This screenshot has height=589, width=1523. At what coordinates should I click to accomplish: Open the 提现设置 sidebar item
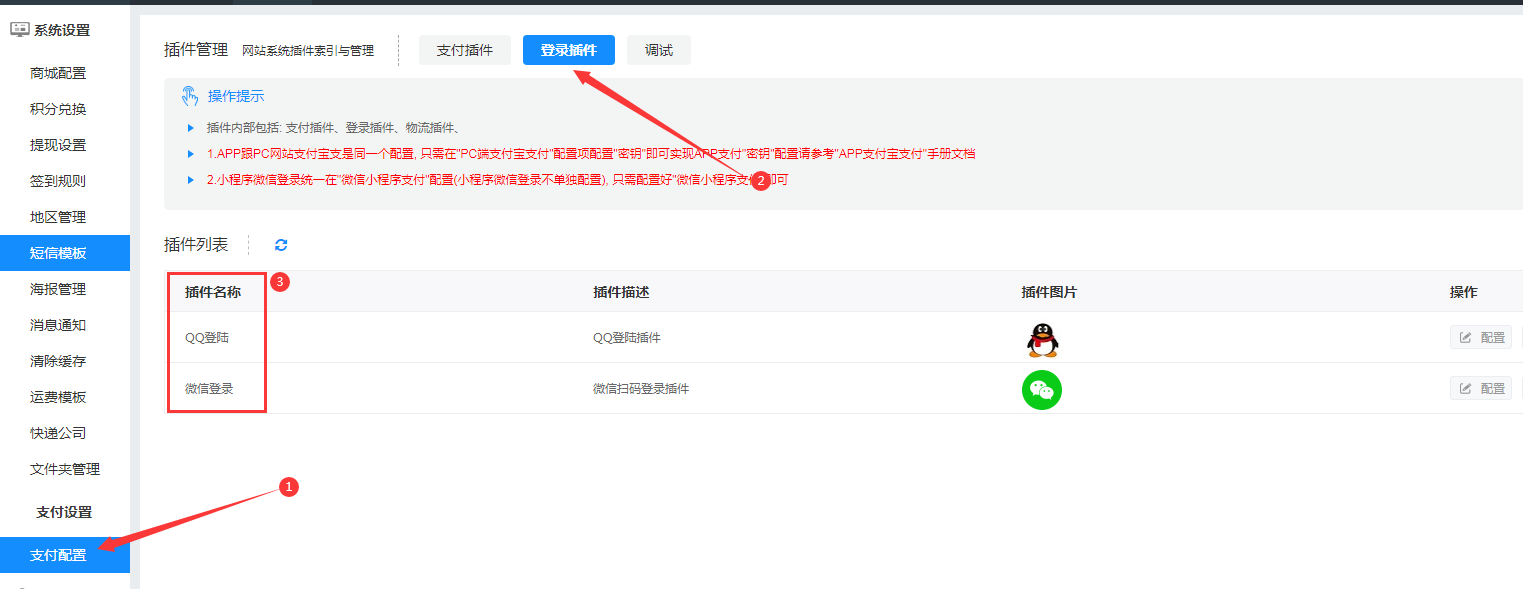(x=58, y=145)
